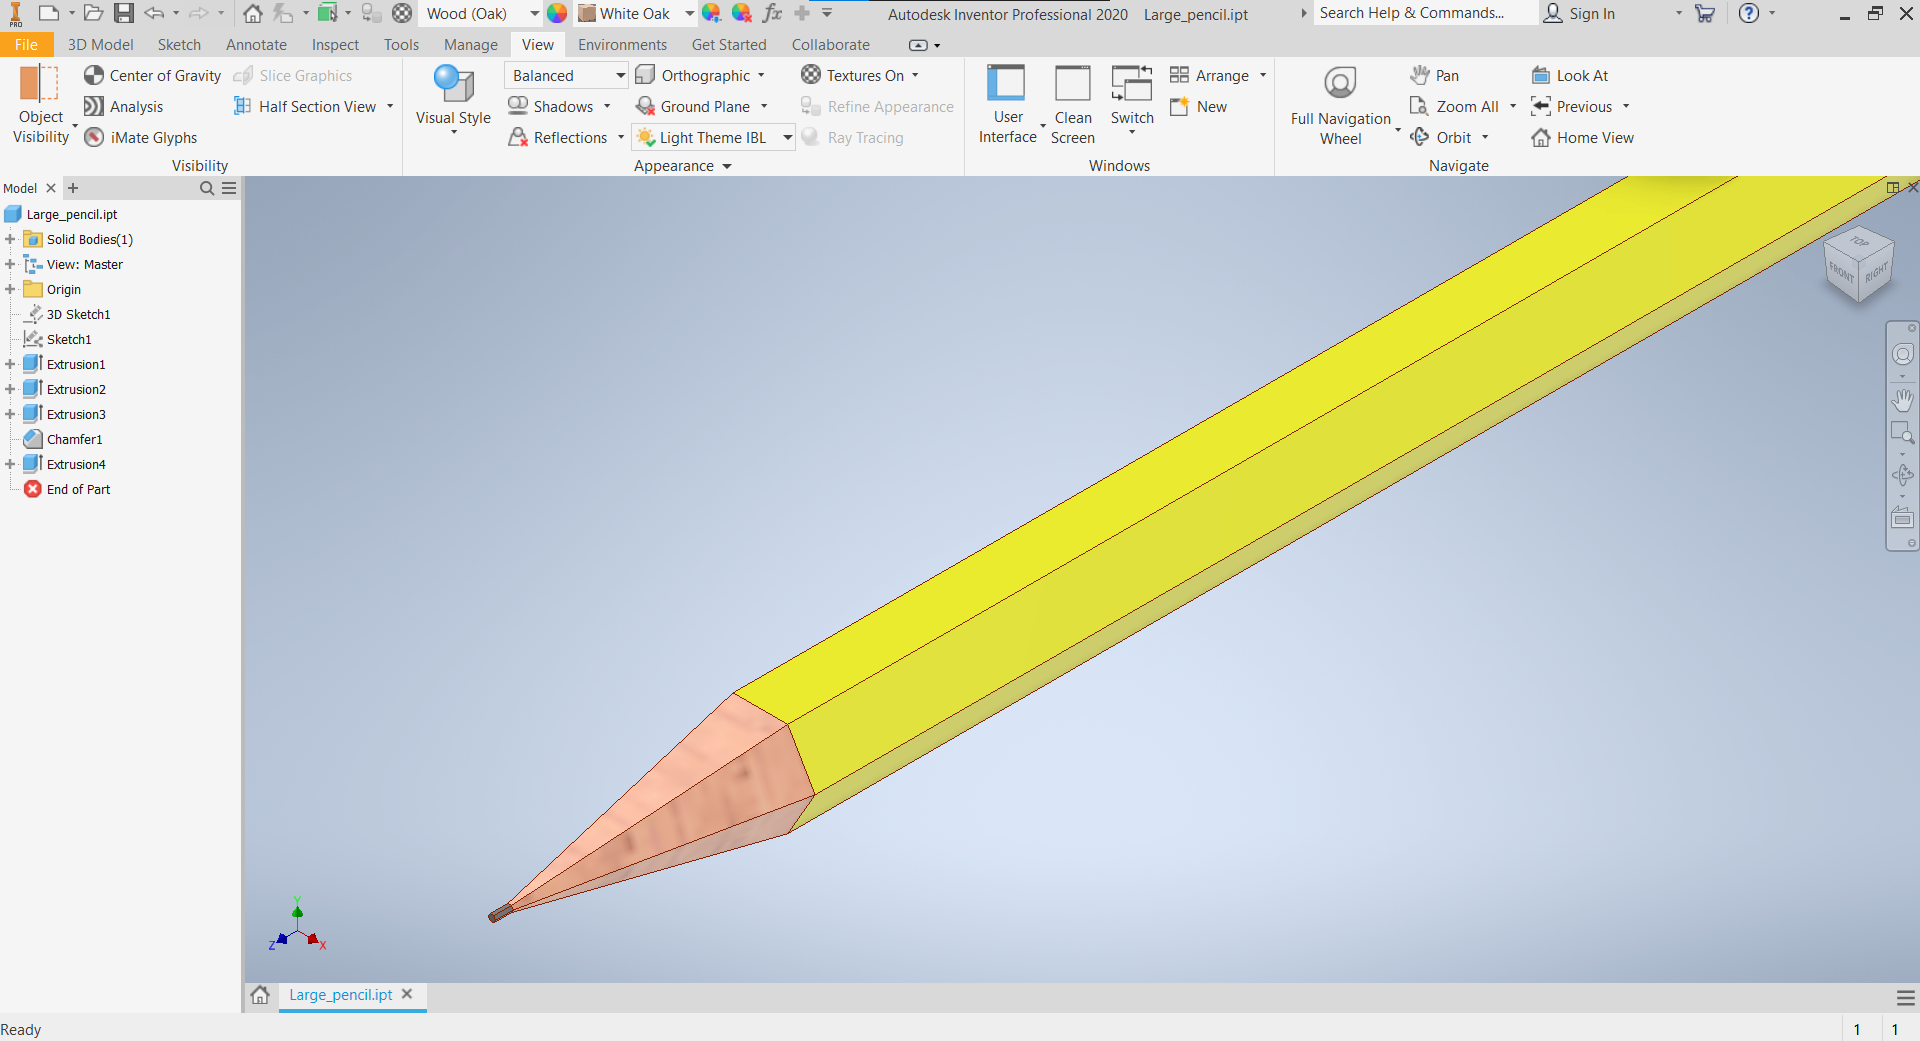The image size is (1920, 1041).
Task: Click the appearance color wheel icon
Action: [x=557, y=13]
